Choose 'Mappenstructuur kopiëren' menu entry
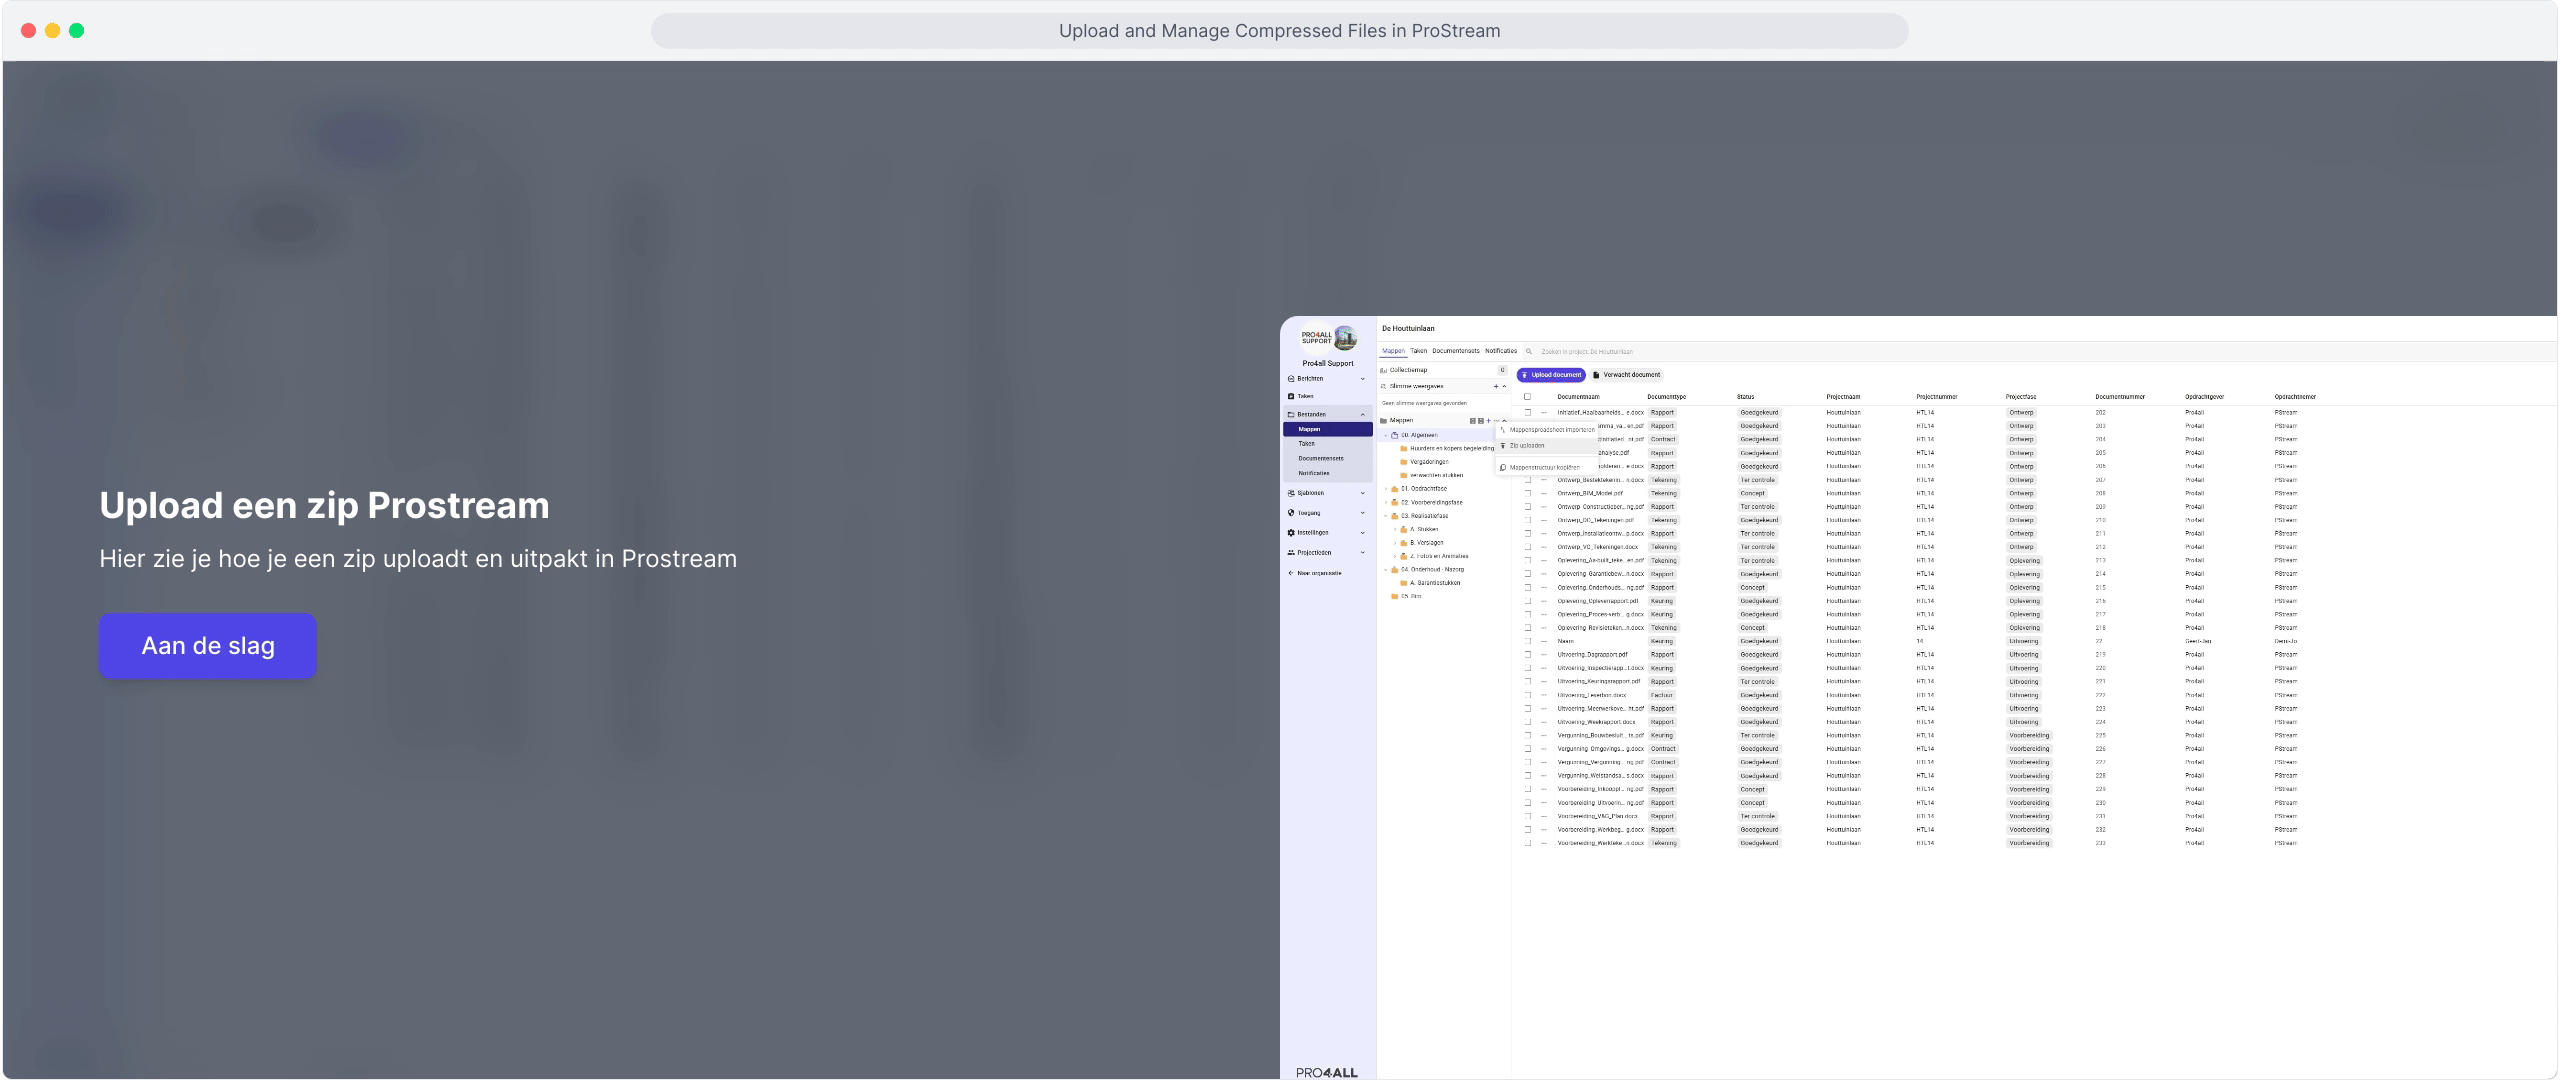This screenshot has height=1080, width=2560. (x=1545, y=467)
